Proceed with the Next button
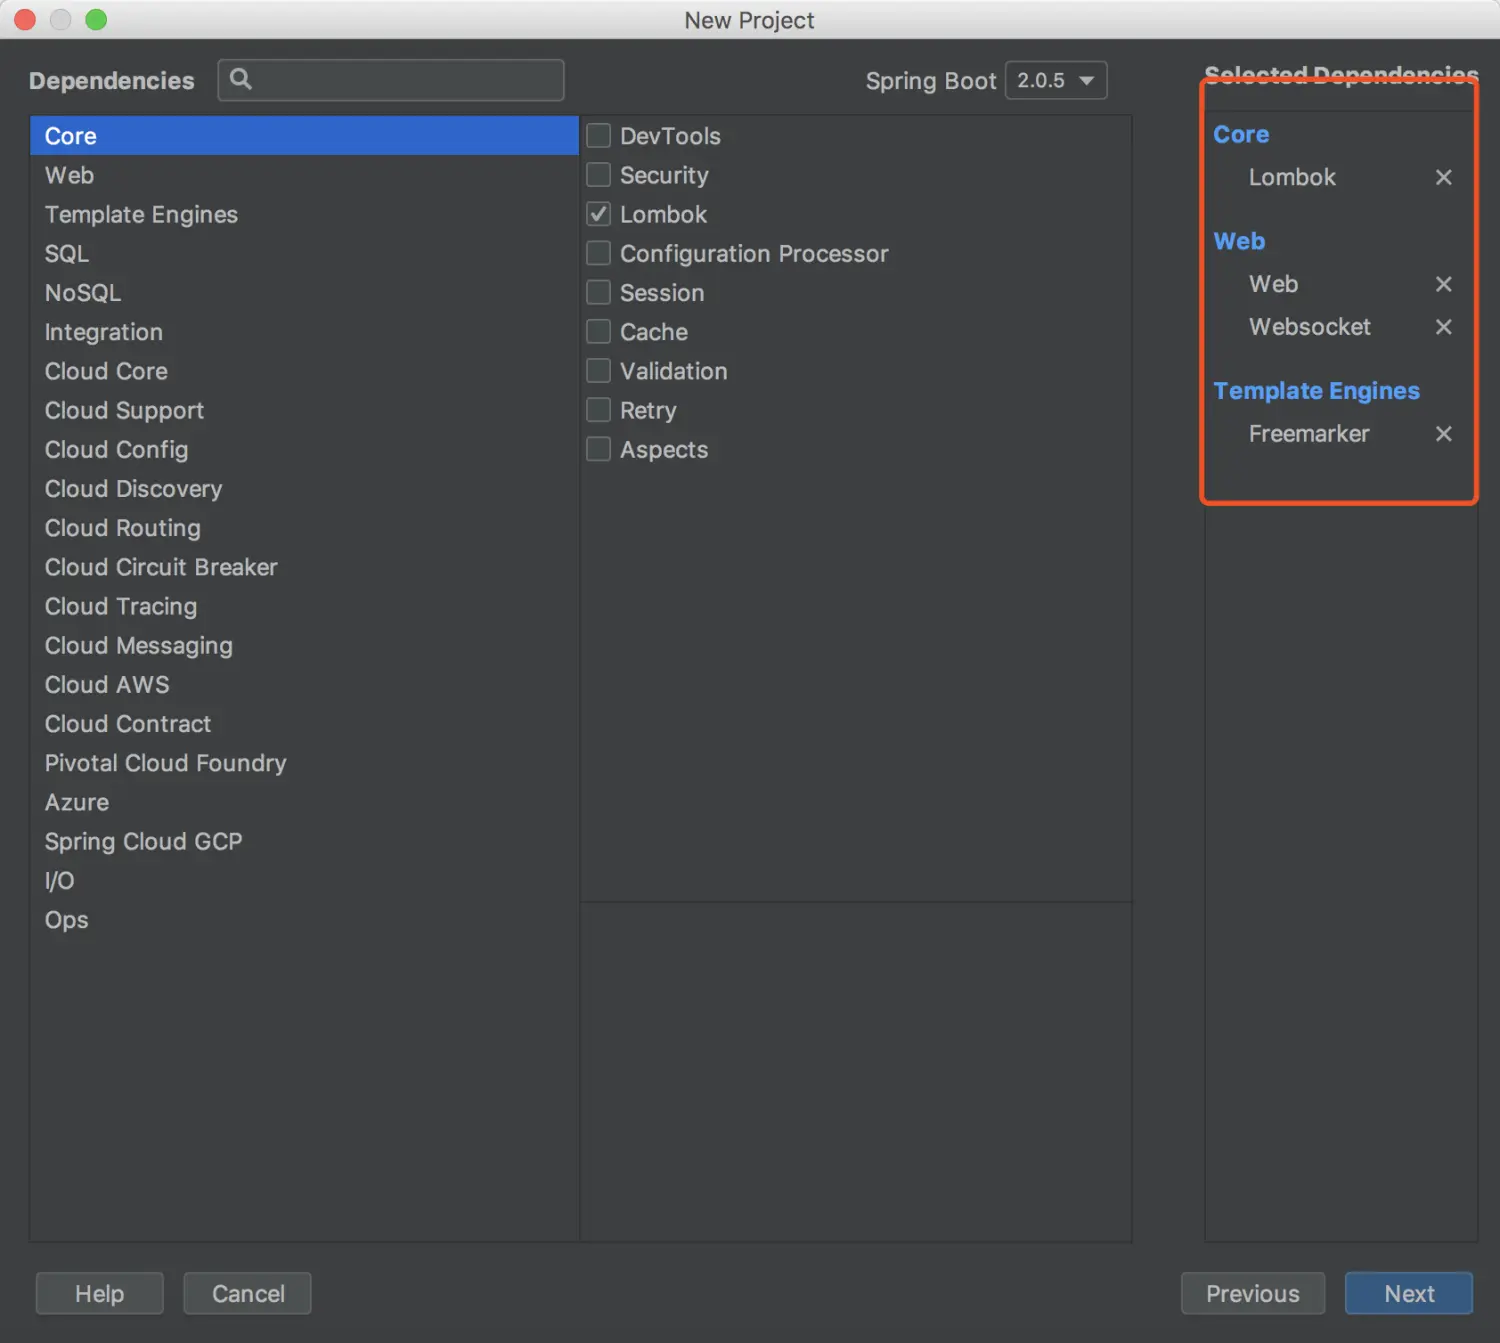1500x1343 pixels. (1409, 1293)
